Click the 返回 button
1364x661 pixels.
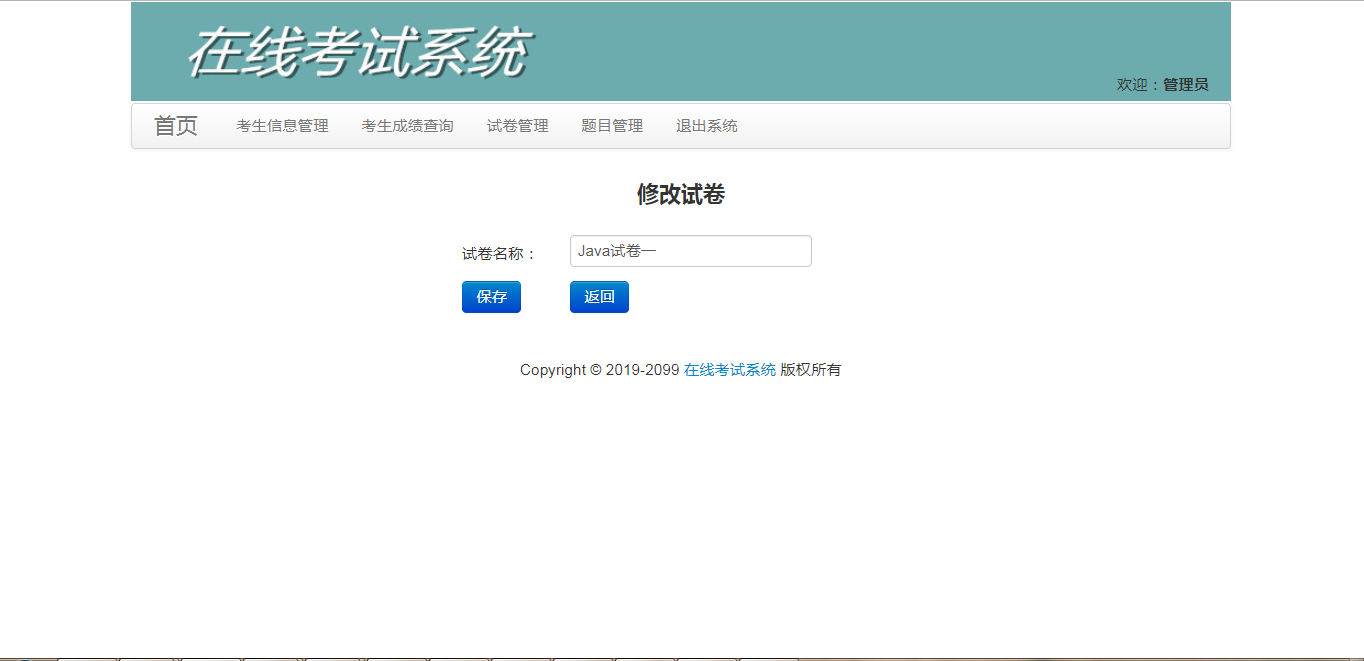[599, 297]
